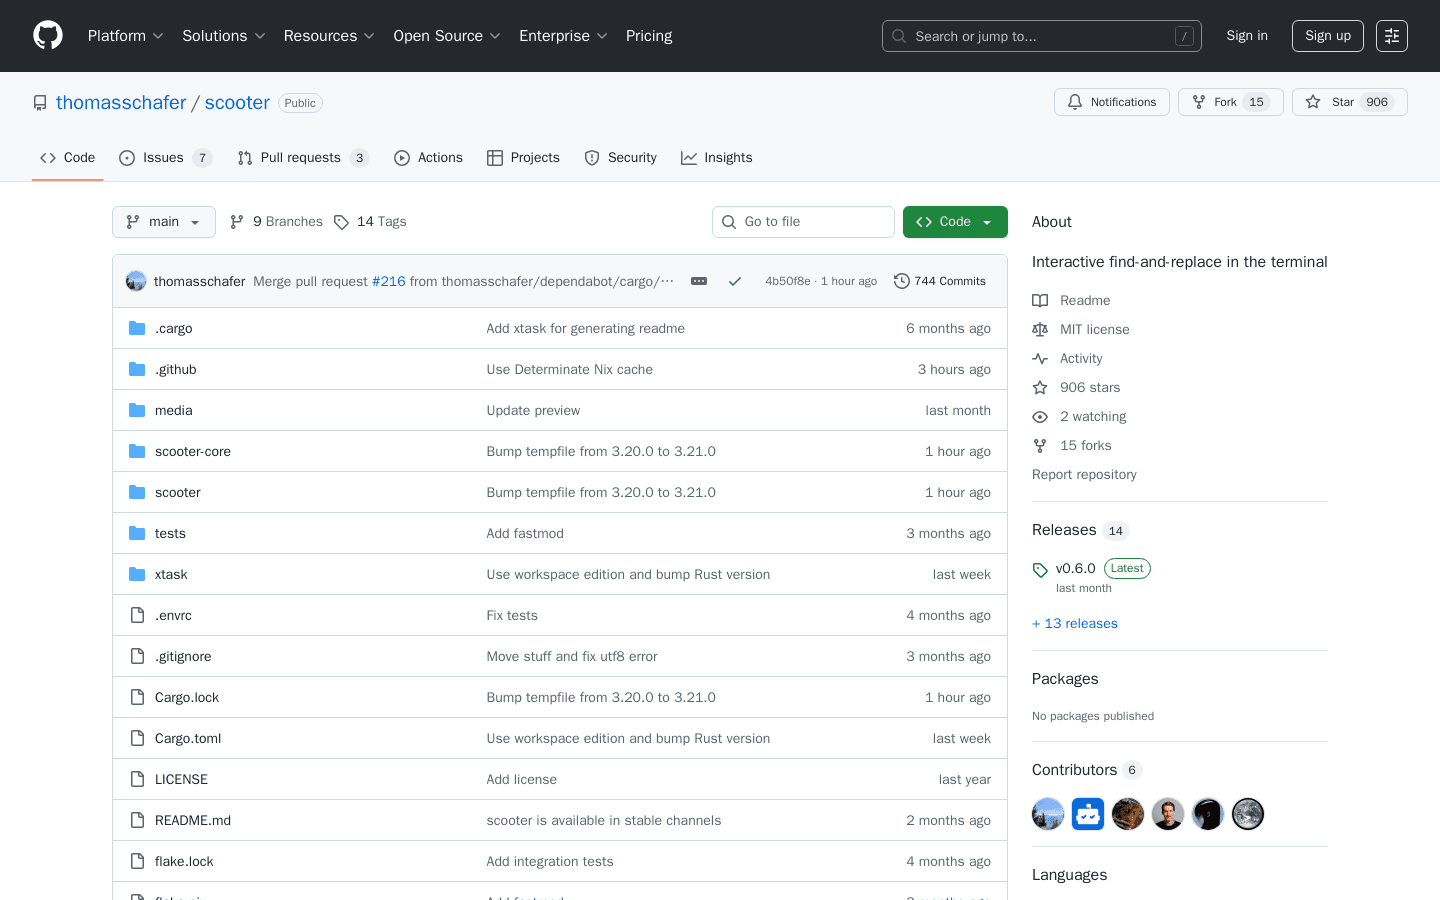Open the + 13 releases link
This screenshot has height=900, width=1440.
tap(1074, 623)
